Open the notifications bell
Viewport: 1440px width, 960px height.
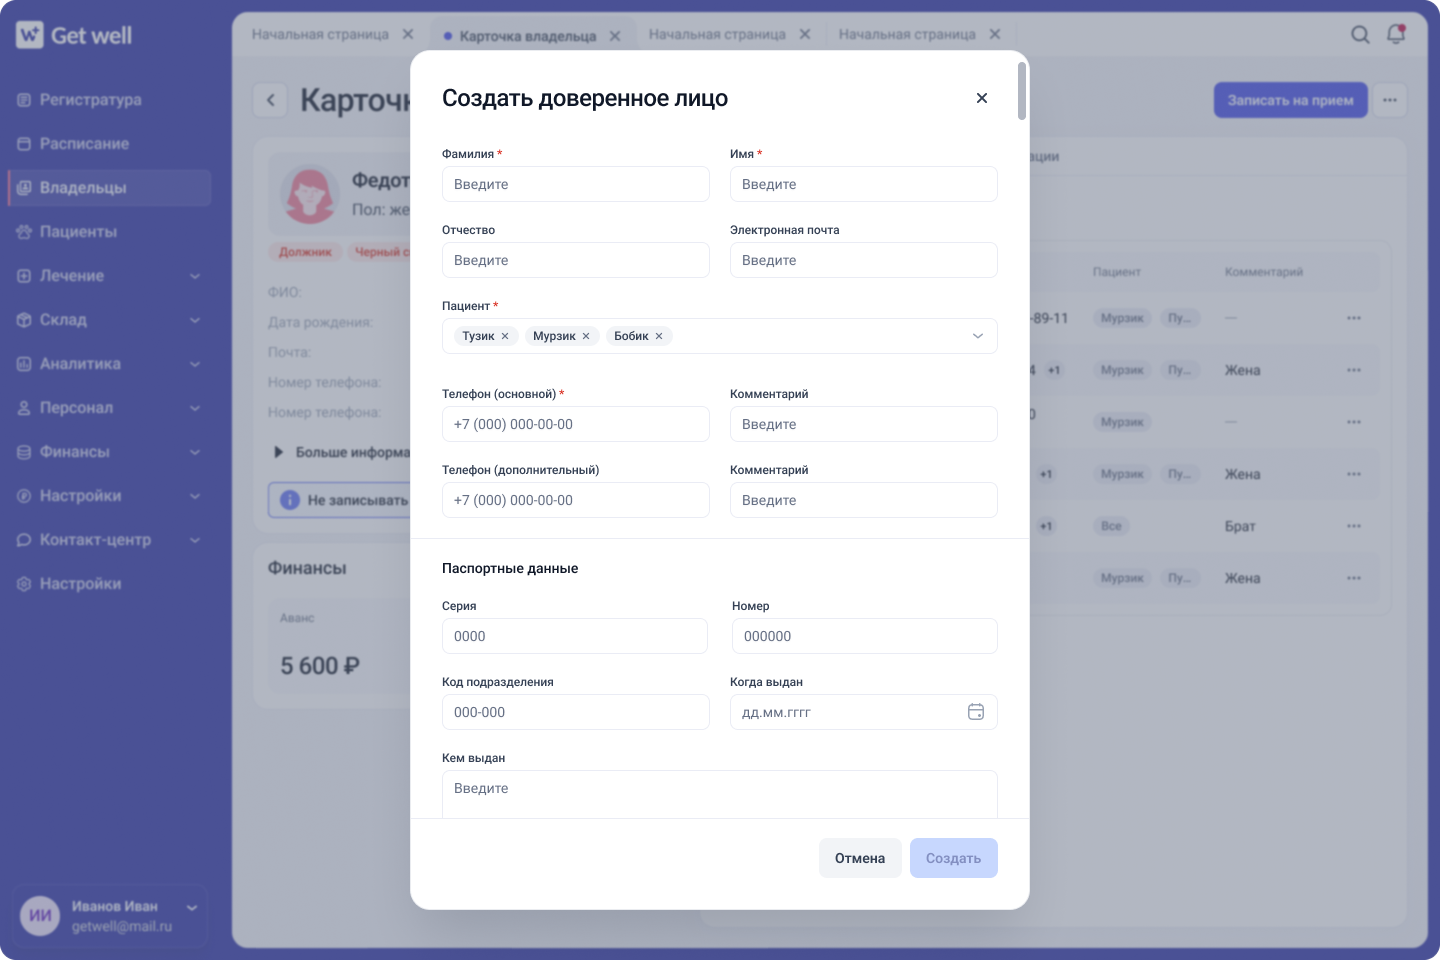click(1396, 34)
